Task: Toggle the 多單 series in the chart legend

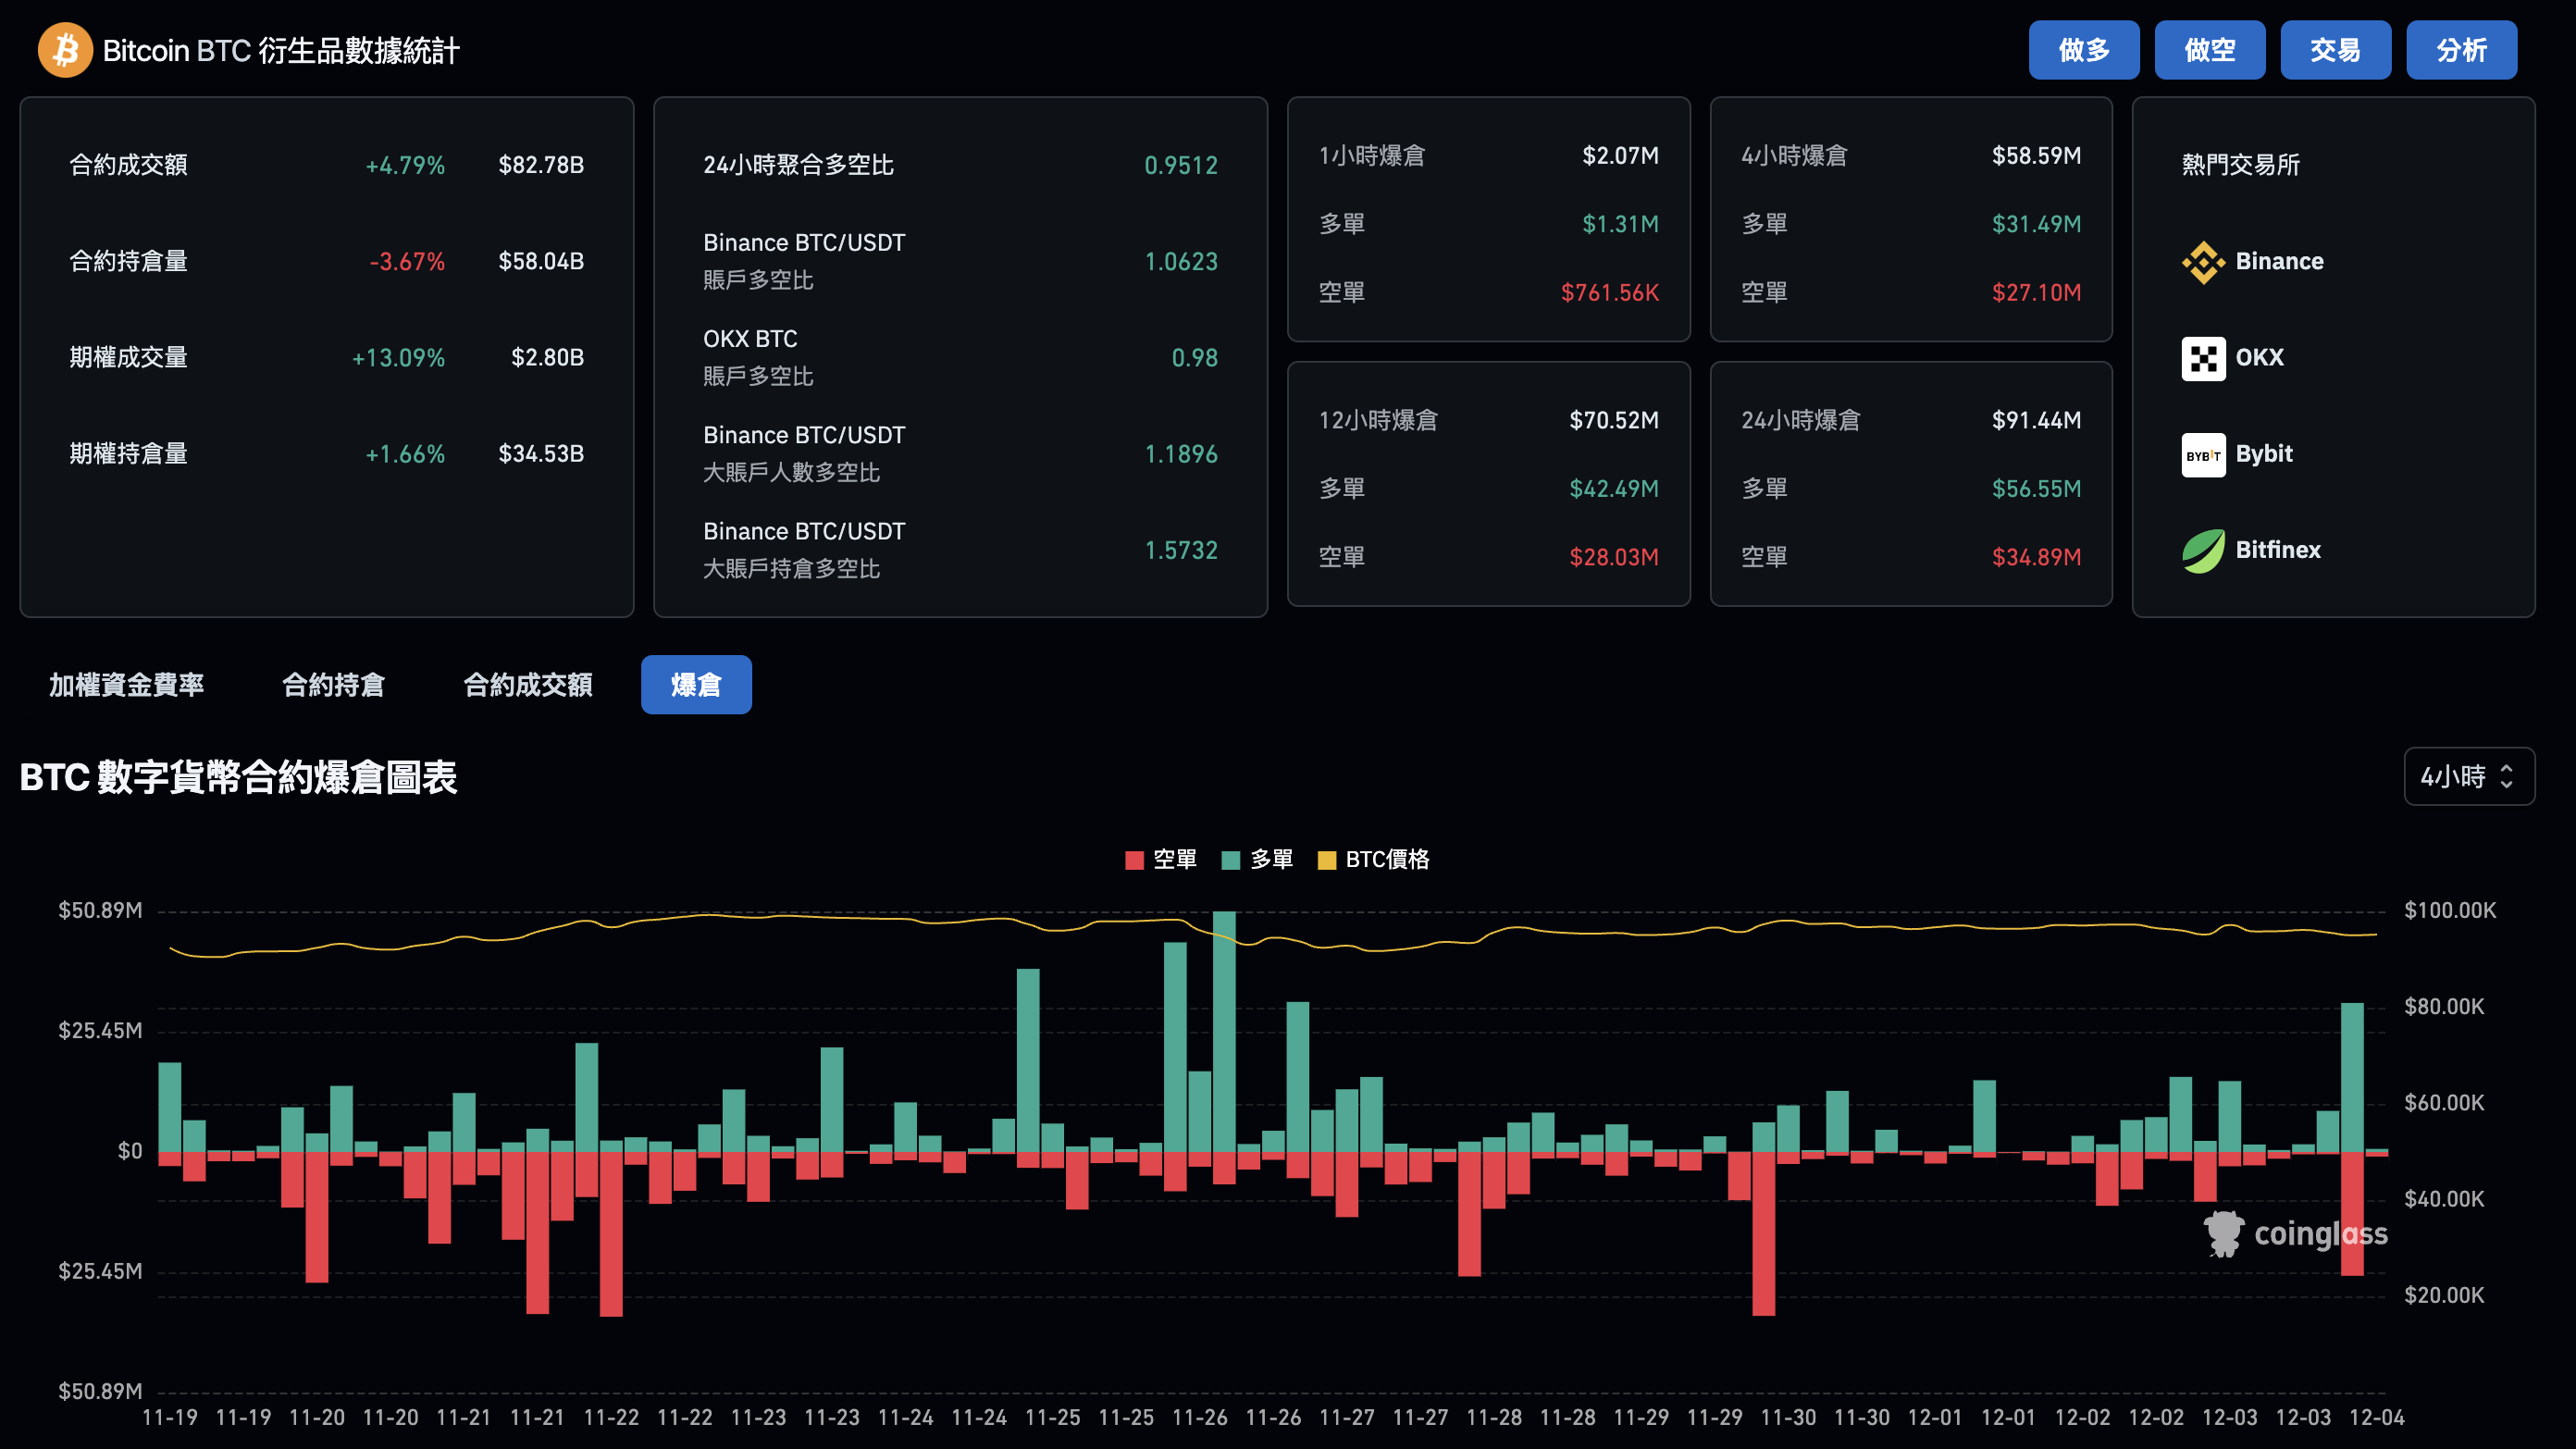Action: pyautogui.click(x=1258, y=859)
